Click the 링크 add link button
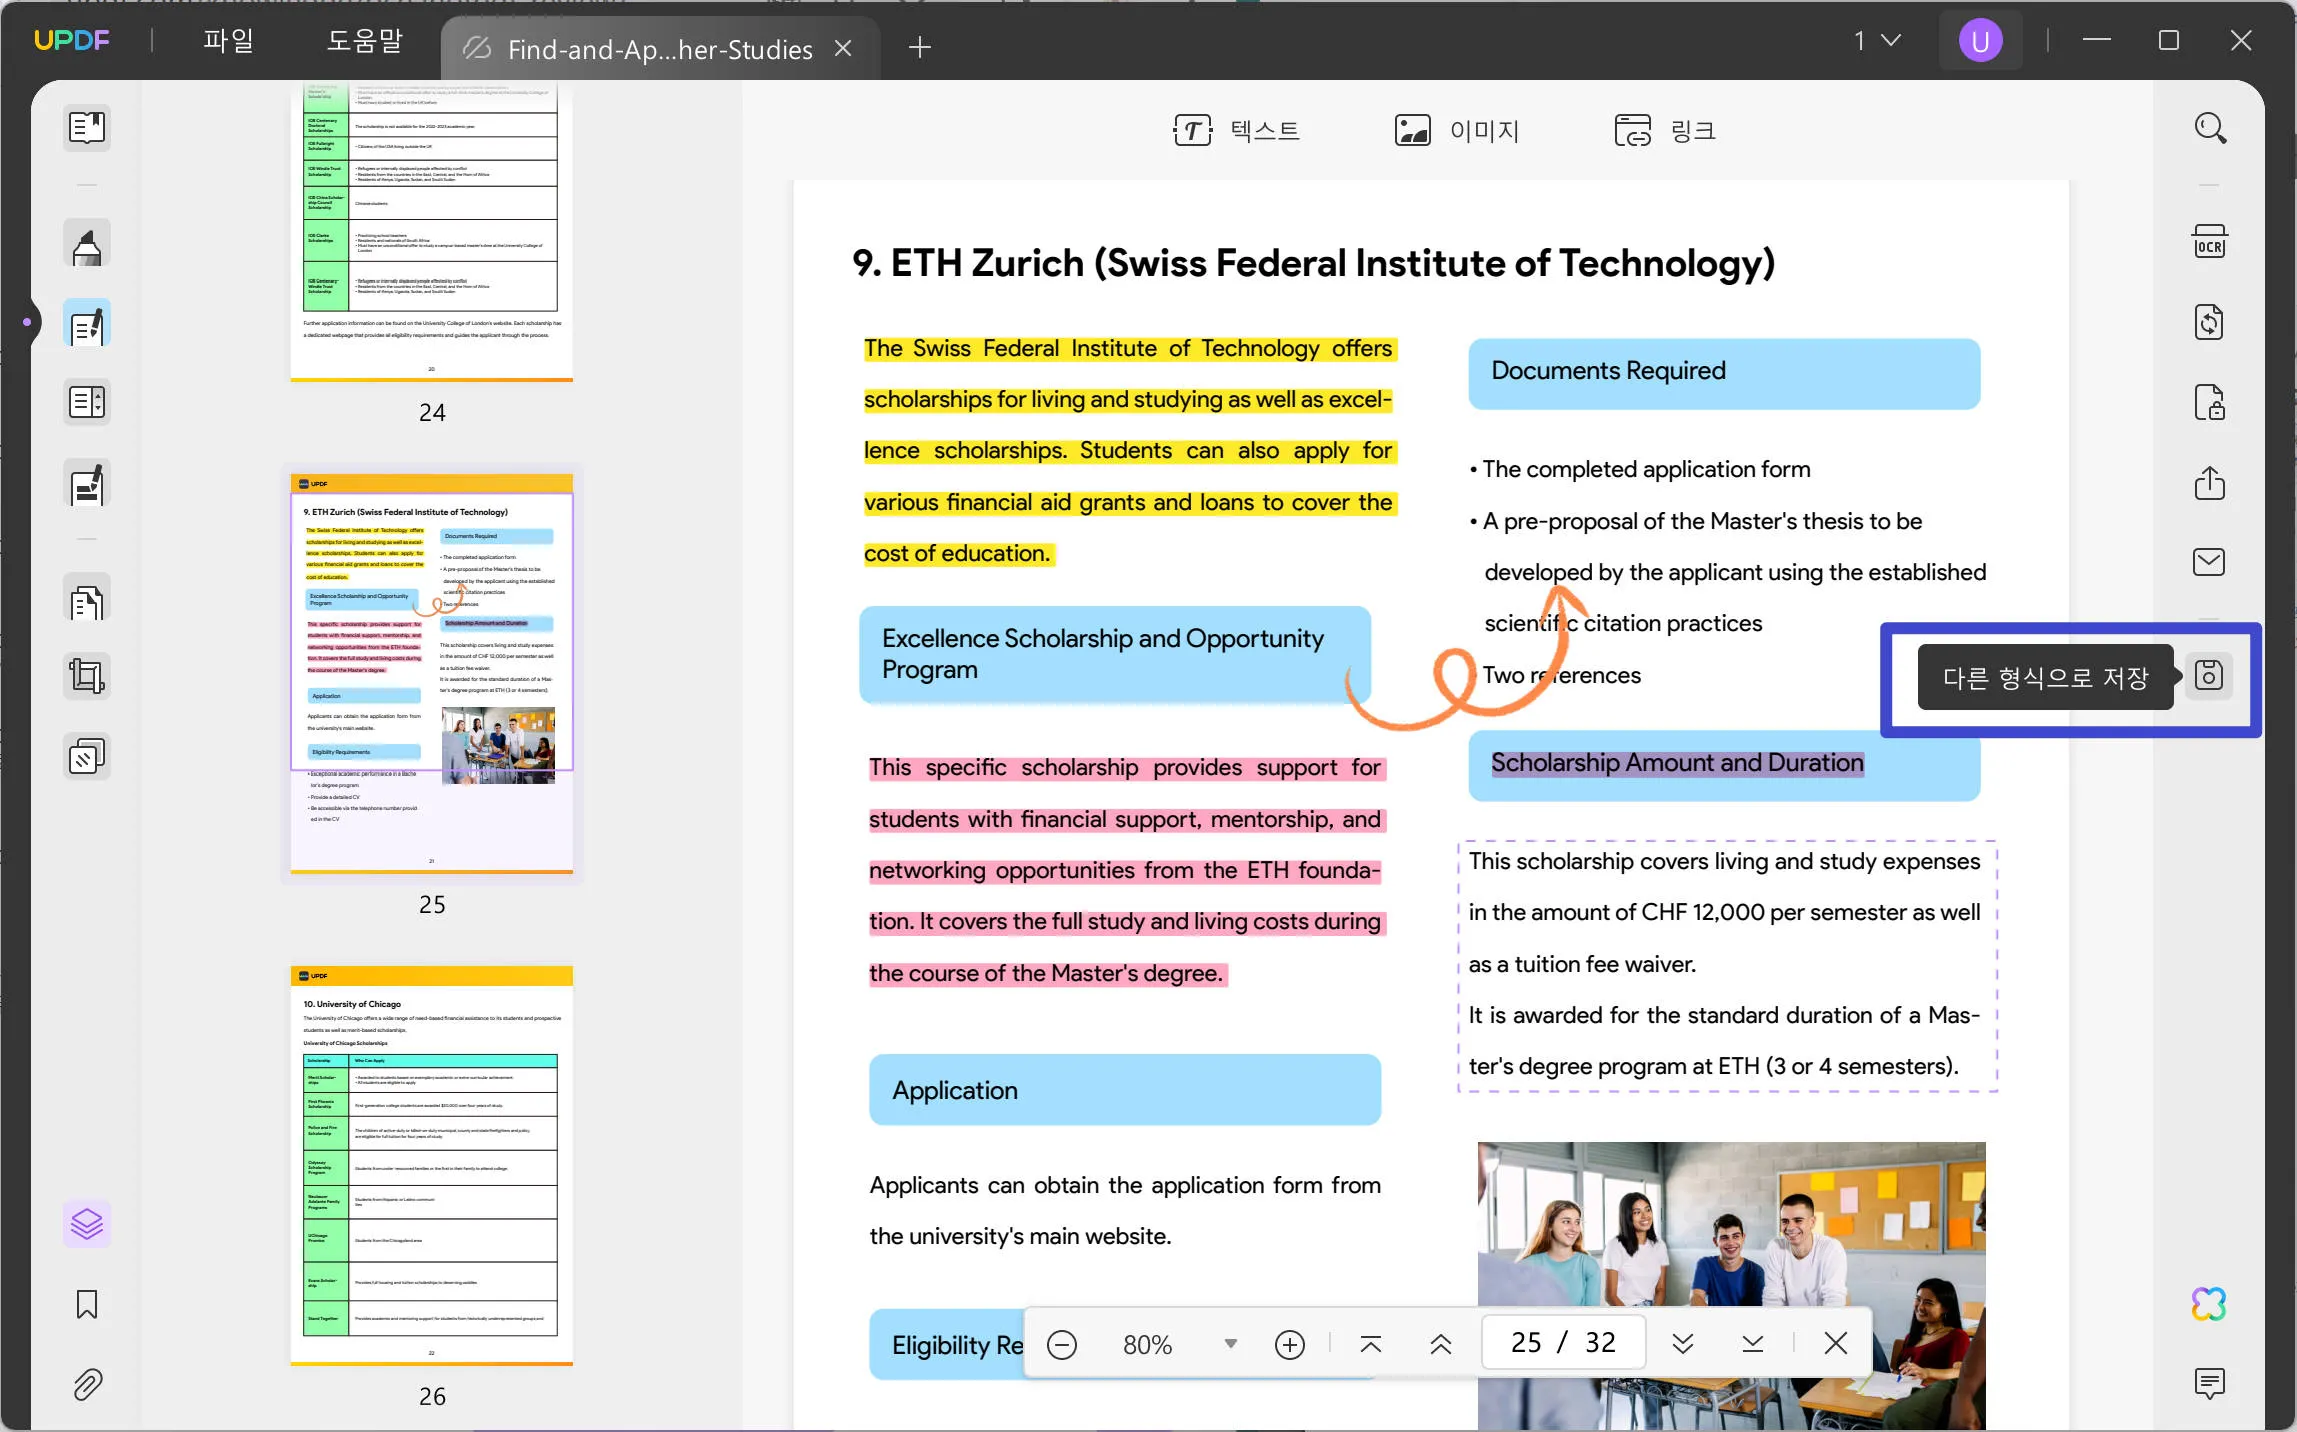The image size is (2297, 1432). [x=1666, y=130]
